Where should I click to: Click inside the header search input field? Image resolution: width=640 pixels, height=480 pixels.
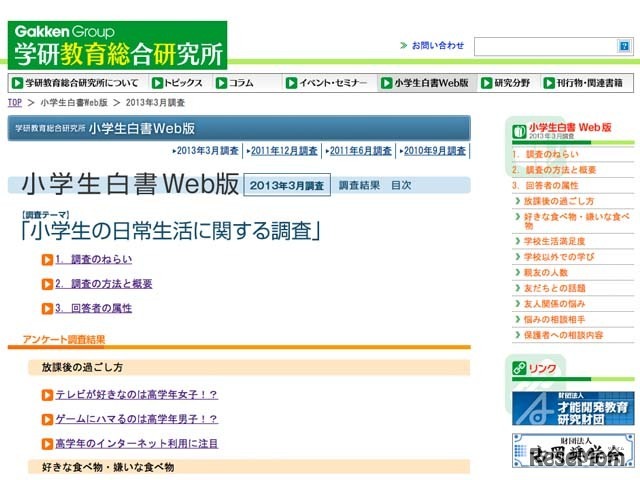[x=546, y=47]
